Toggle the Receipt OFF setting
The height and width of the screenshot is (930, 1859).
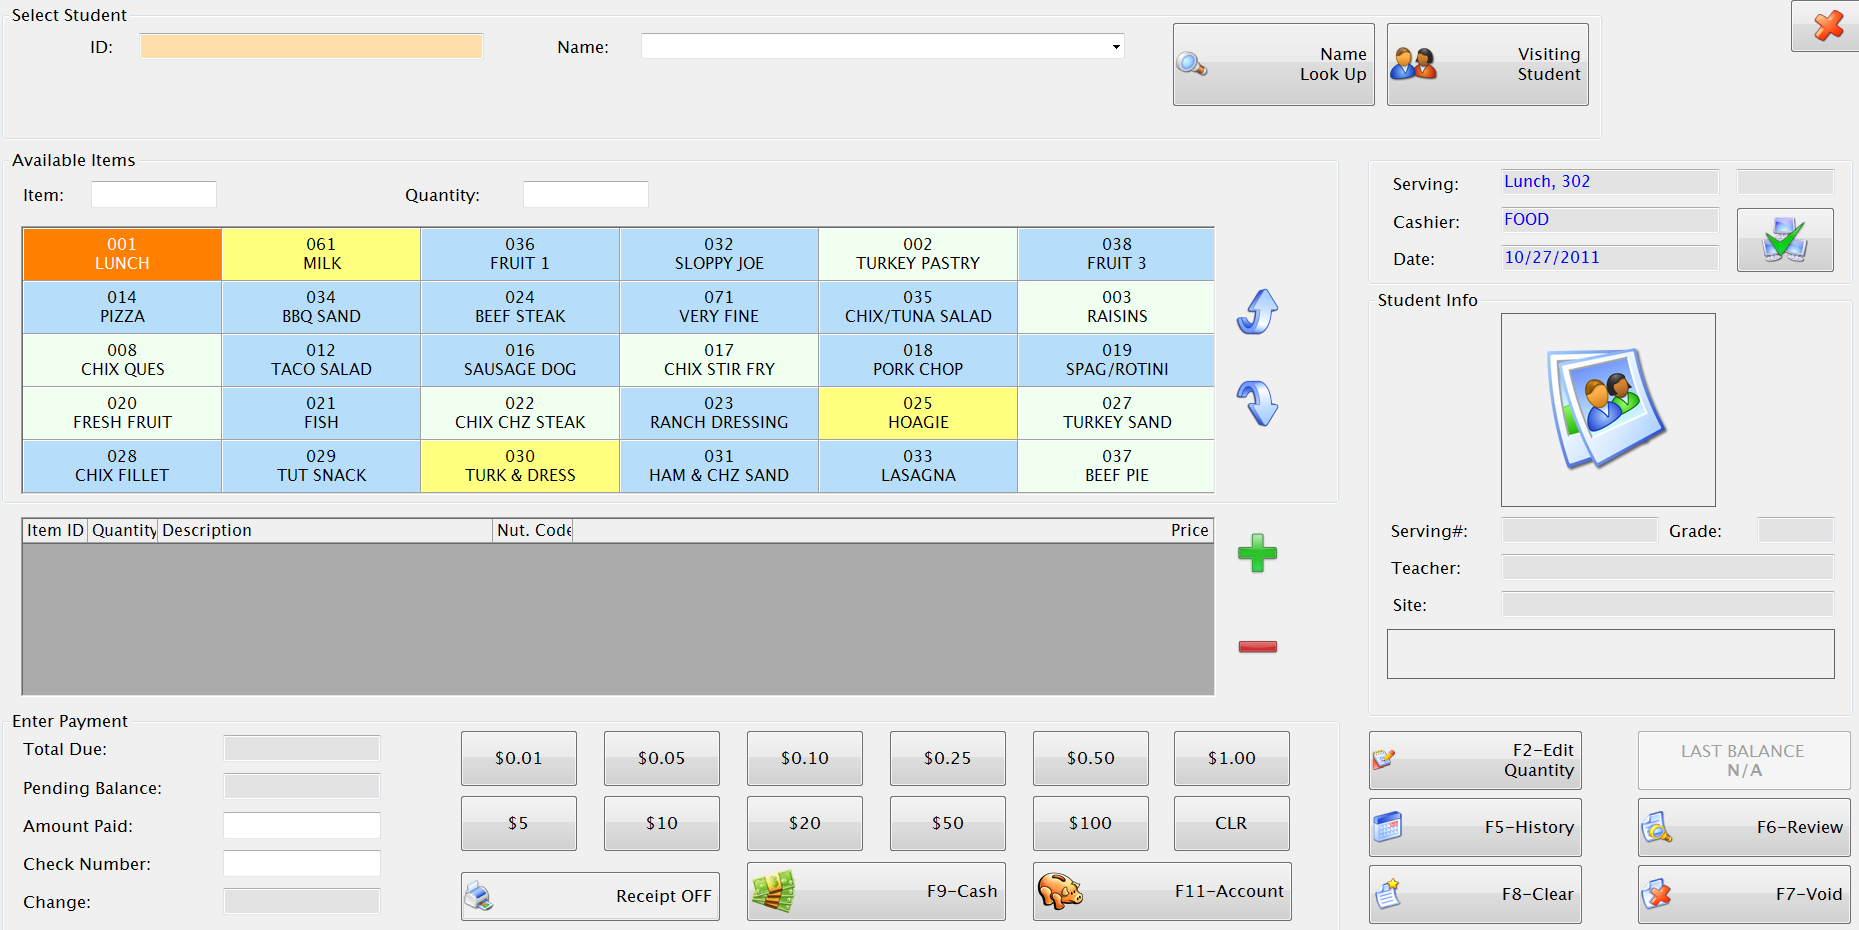point(589,895)
